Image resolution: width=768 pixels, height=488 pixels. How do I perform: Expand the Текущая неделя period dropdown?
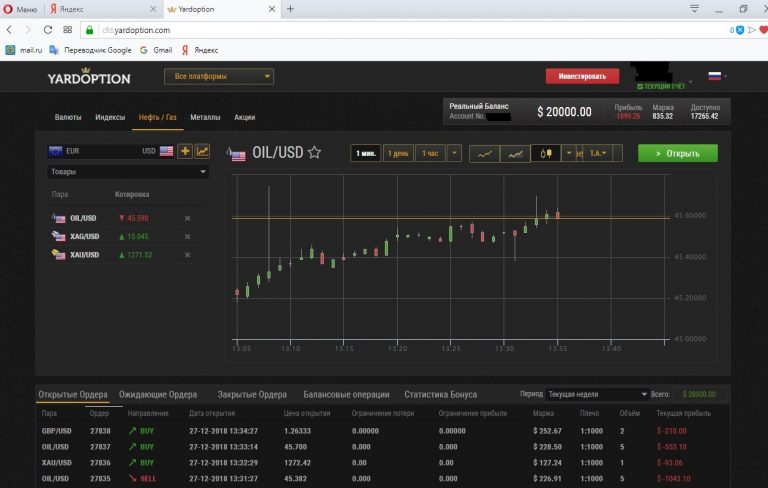pyautogui.click(x=597, y=394)
